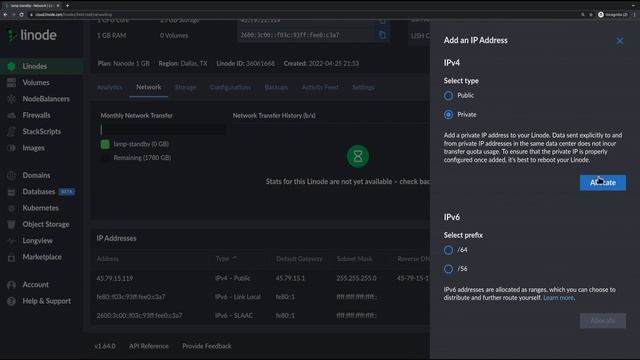Open Help & Support in the sidebar
This screenshot has width=640, height=360.
[x=41, y=301]
